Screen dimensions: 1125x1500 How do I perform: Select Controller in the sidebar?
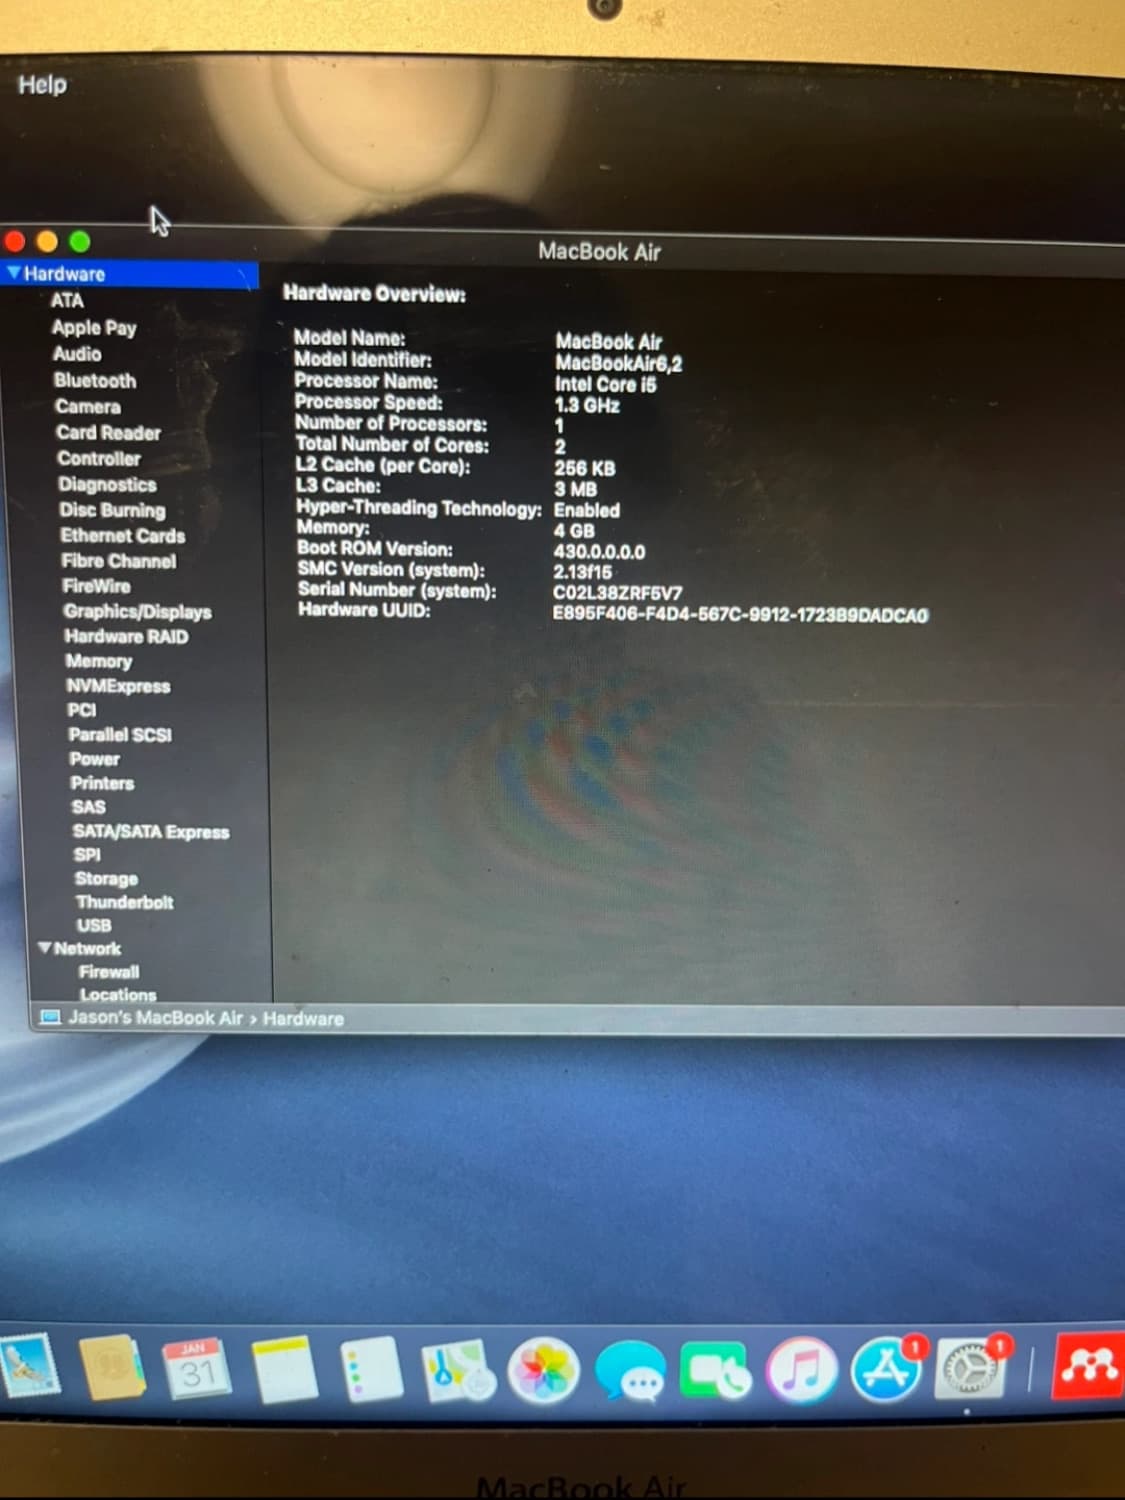point(99,458)
